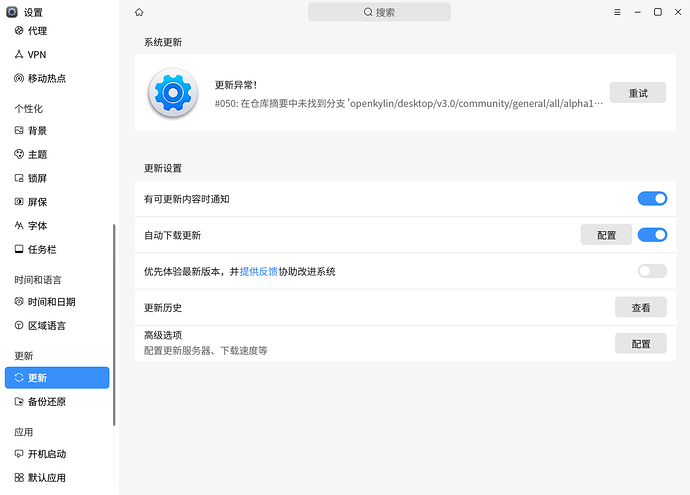Open 屏保 settings
690x495 pixels.
[57, 202]
